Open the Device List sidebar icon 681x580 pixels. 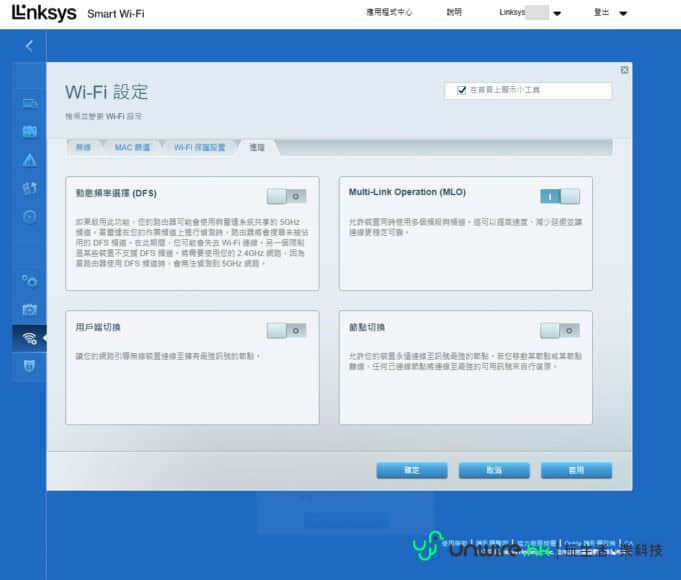coord(29,103)
